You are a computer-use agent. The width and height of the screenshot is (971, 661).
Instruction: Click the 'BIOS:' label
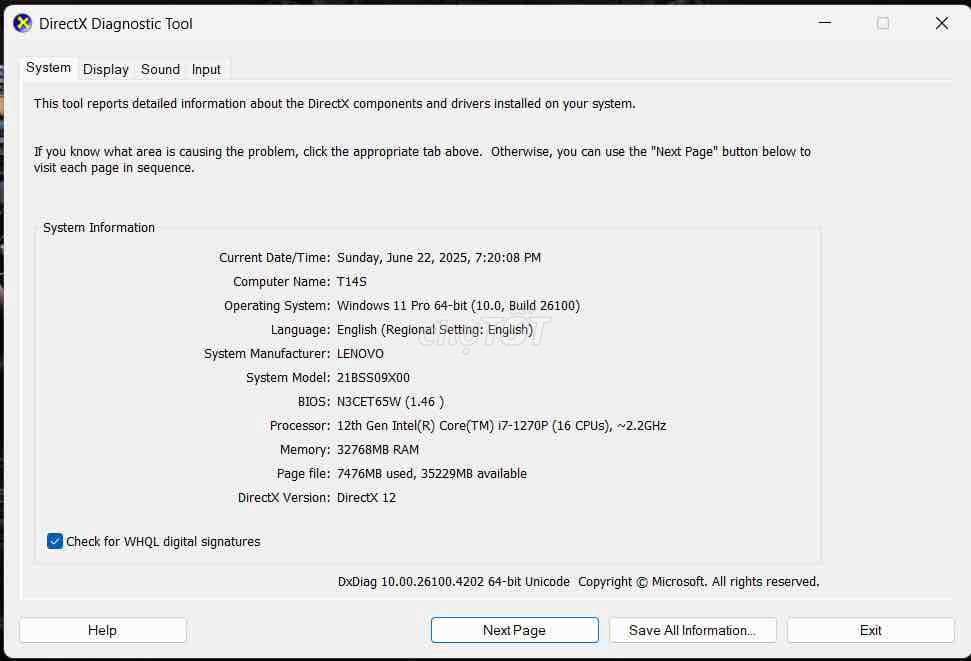(314, 401)
